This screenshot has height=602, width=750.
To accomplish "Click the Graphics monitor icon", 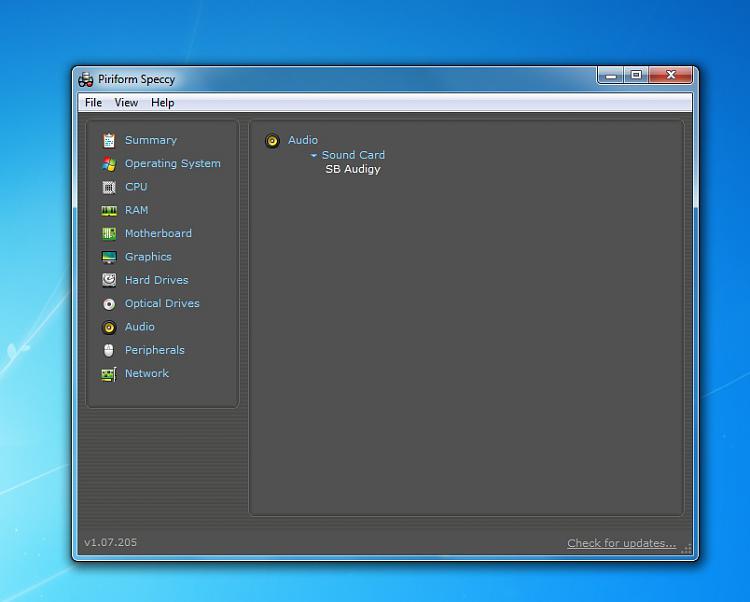I will pyautogui.click(x=109, y=257).
